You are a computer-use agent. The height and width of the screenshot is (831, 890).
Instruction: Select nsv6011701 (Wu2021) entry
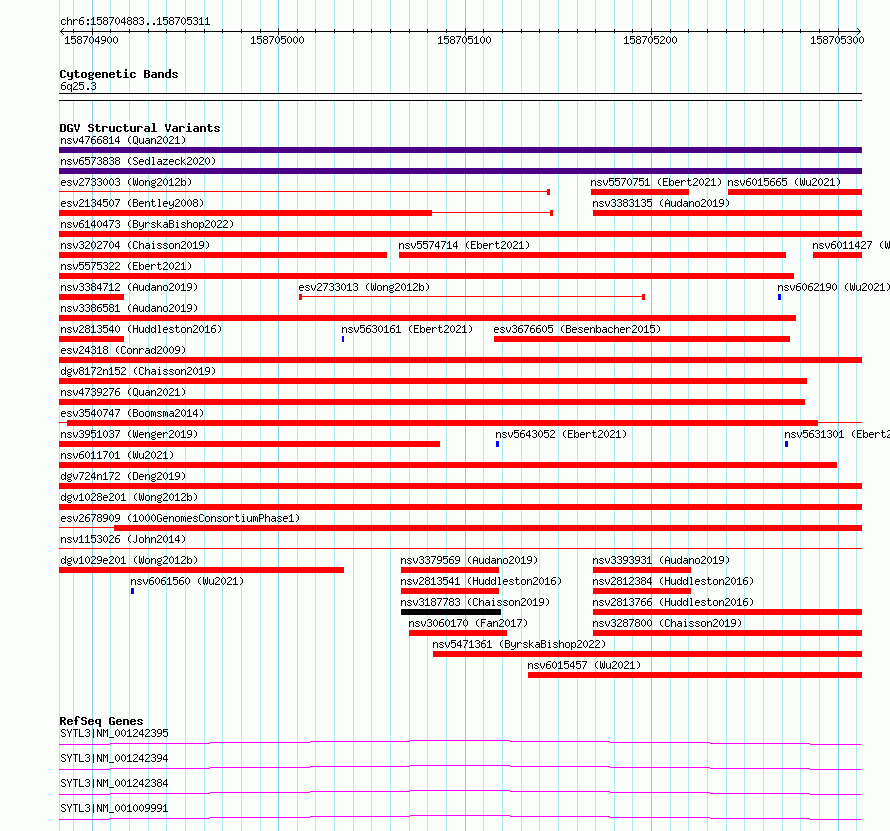[117, 455]
